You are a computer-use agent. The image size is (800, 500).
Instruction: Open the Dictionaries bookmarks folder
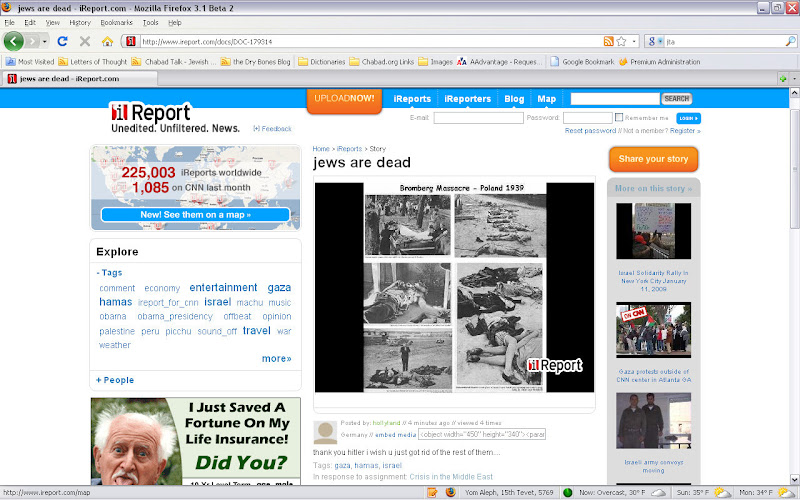pos(322,62)
